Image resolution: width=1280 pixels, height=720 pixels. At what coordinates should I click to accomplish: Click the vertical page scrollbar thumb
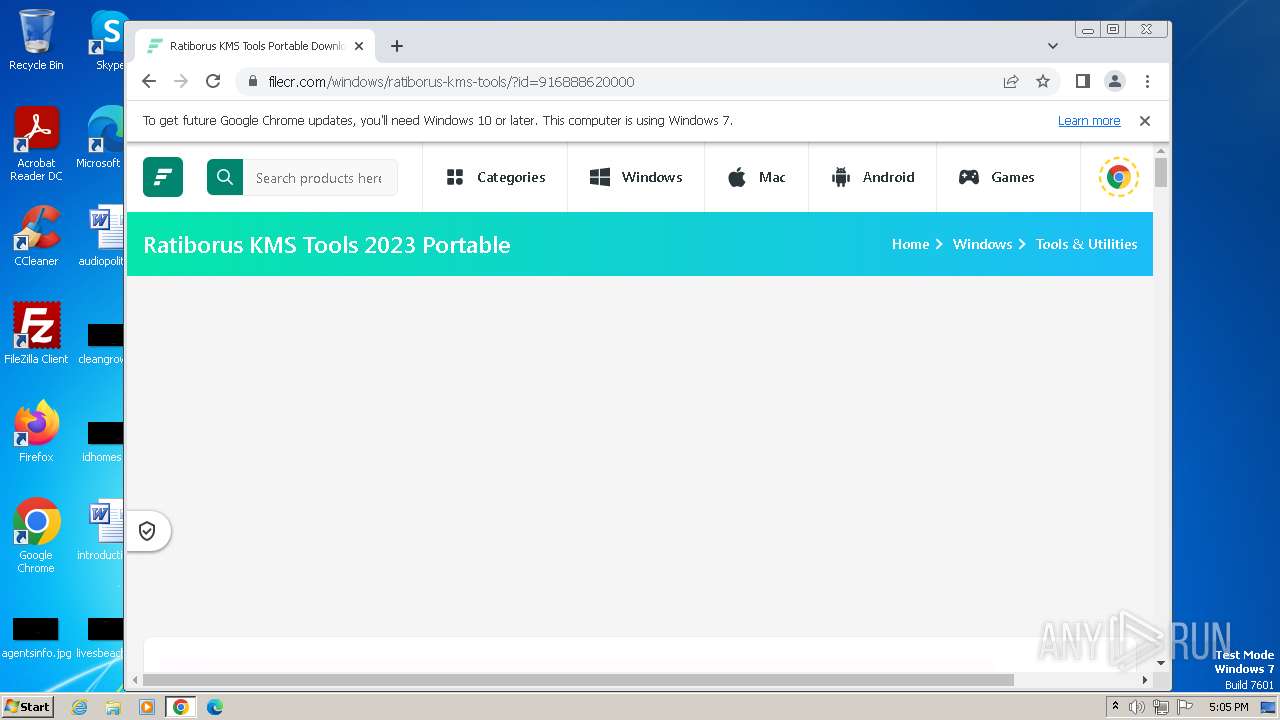(x=1161, y=171)
